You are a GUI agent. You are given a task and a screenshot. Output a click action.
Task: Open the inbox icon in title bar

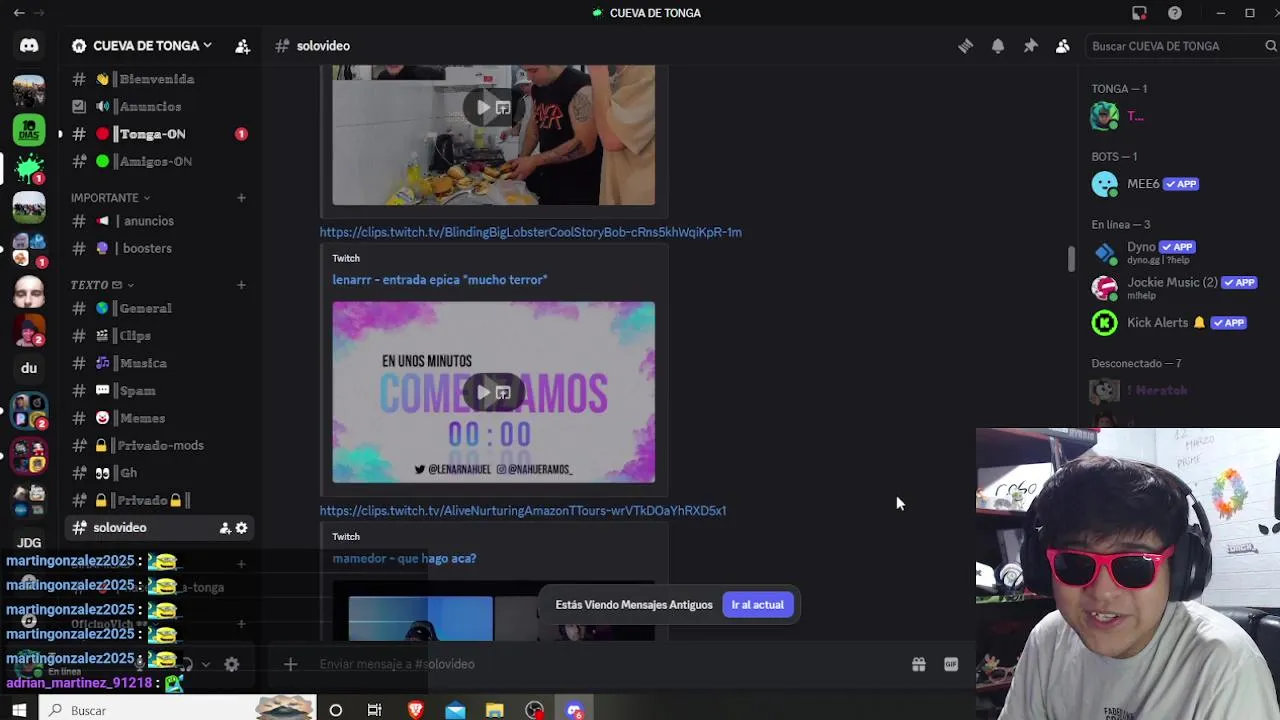(1139, 13)
